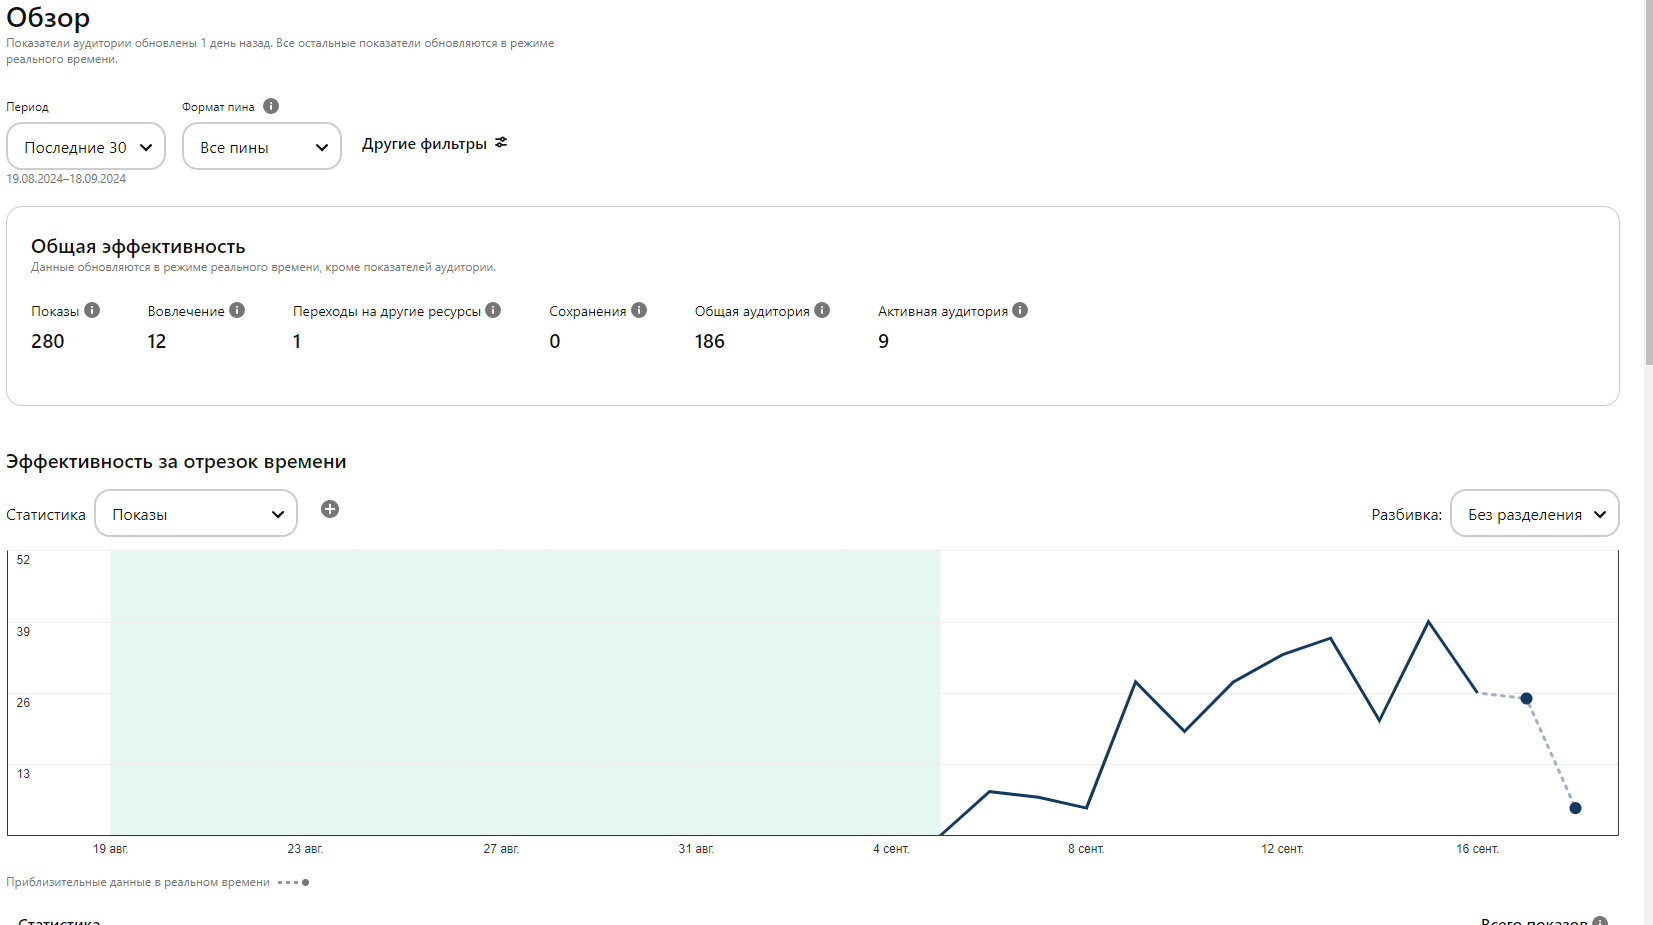Click the Общая аудитория value 186

[710, 341]
